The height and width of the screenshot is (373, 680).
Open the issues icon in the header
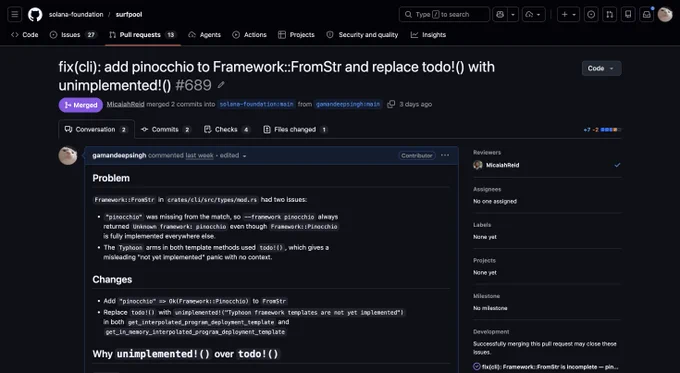[591, 14]
